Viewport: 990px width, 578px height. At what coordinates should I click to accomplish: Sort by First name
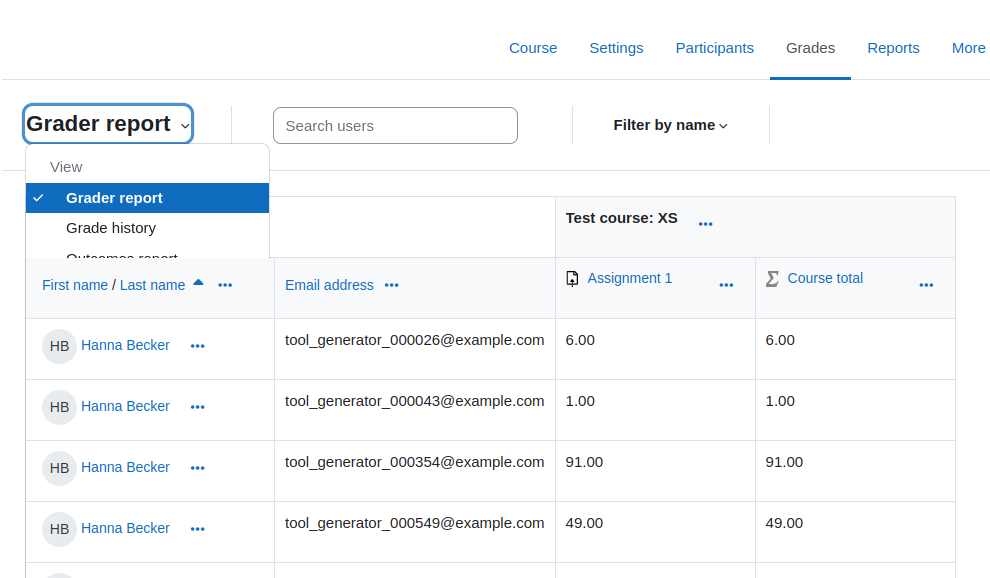click(x=75, y=286)
